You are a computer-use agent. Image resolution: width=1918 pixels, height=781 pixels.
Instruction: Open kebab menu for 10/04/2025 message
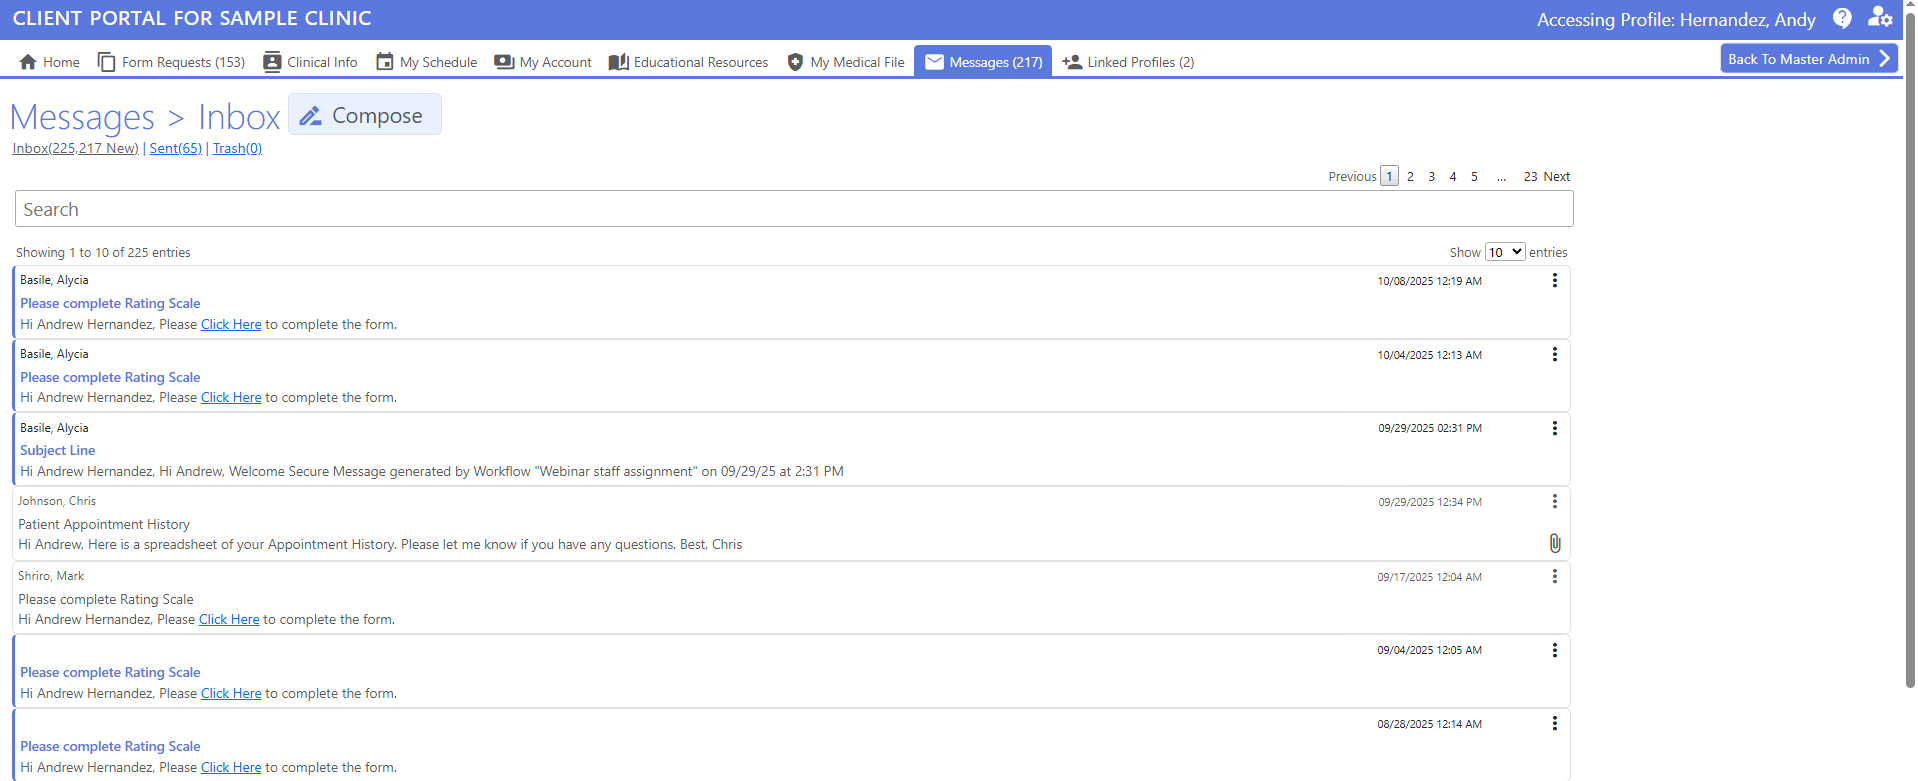tap(1554, 355)
